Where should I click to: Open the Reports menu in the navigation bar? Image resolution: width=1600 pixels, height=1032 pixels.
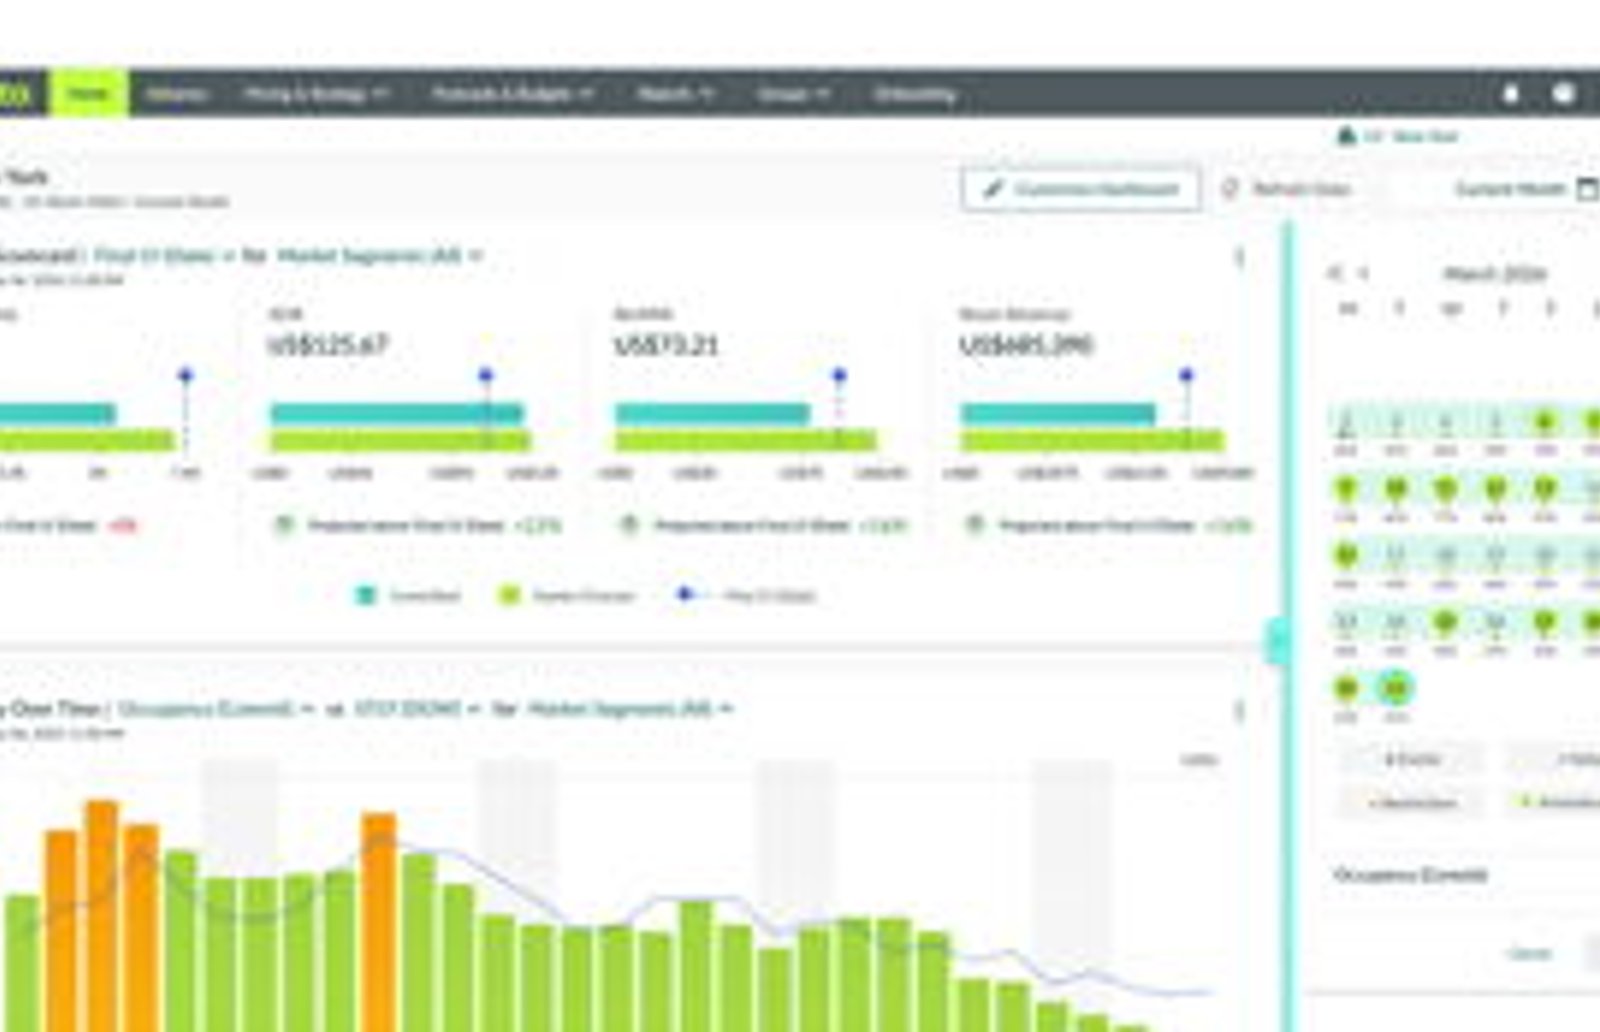pyautogui.click(x=676, y=94)
